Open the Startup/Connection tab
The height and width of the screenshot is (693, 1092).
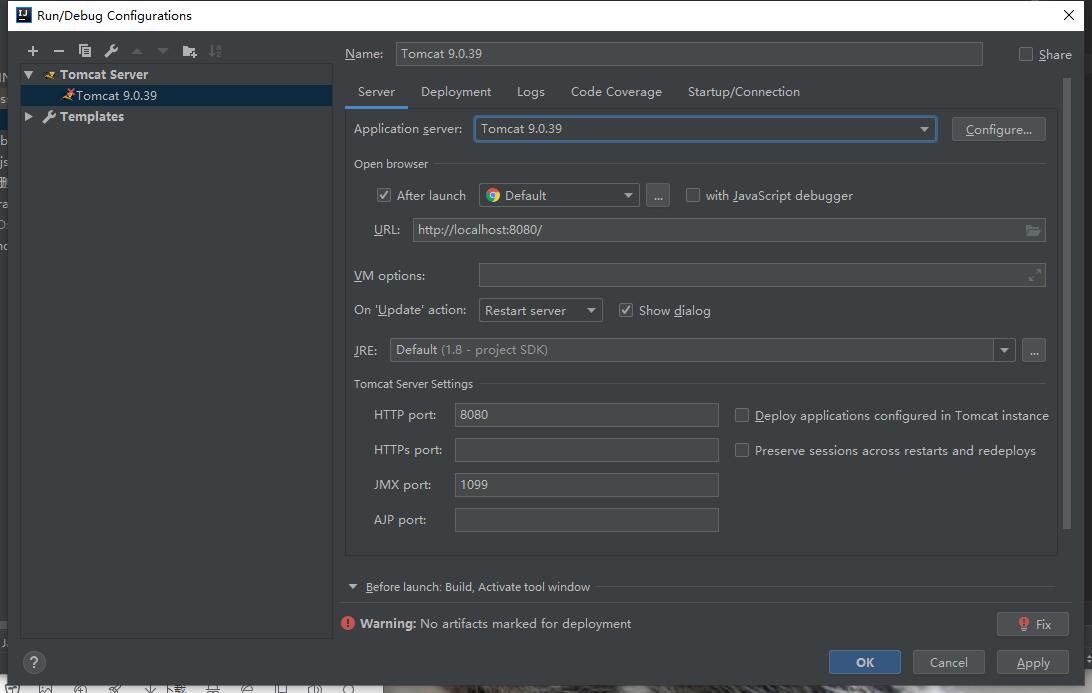click(744, 92)
